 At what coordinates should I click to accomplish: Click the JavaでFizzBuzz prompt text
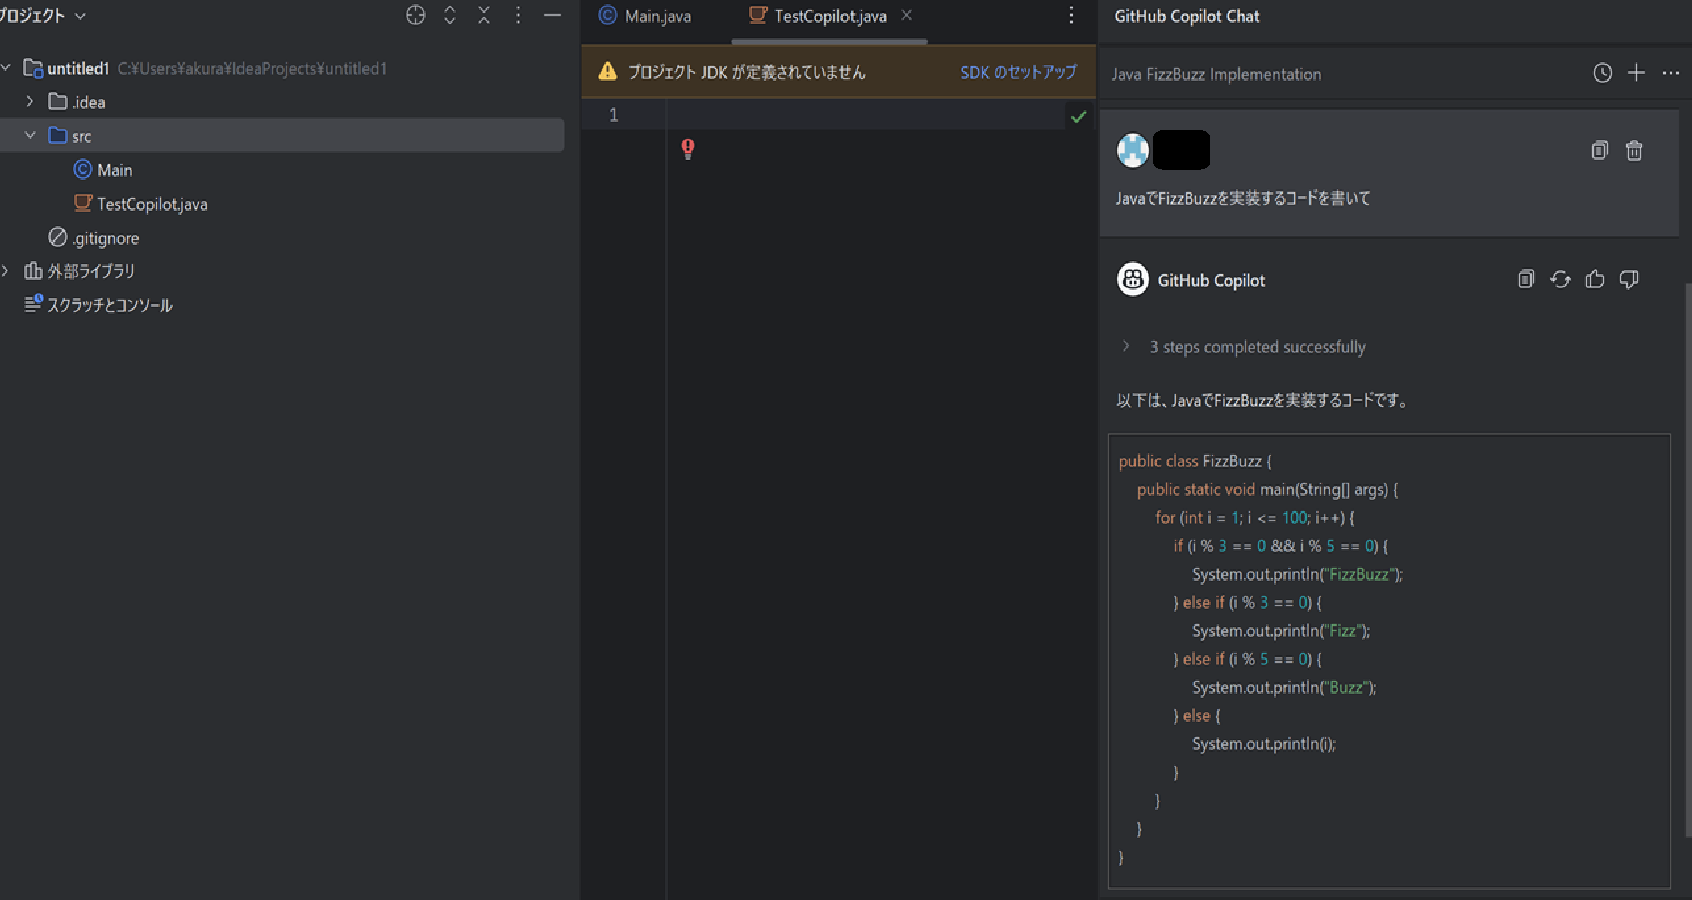(1243, 198)
